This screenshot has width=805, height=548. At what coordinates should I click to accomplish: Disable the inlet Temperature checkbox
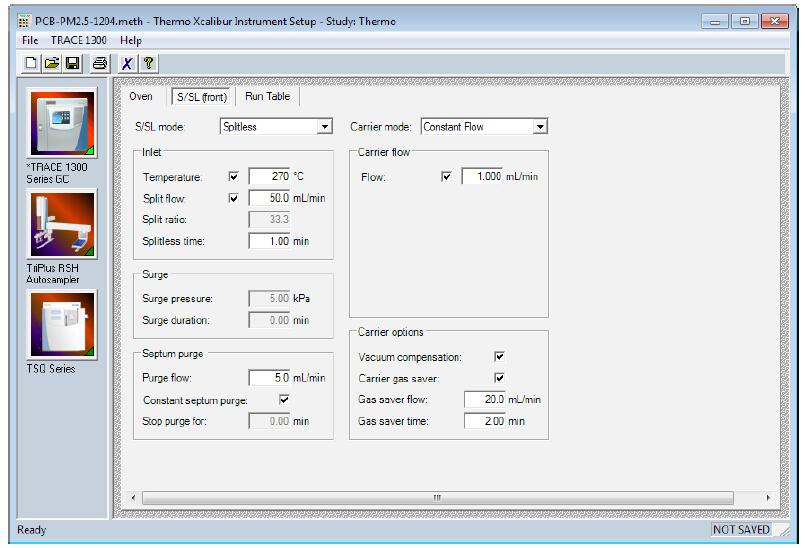234,177
